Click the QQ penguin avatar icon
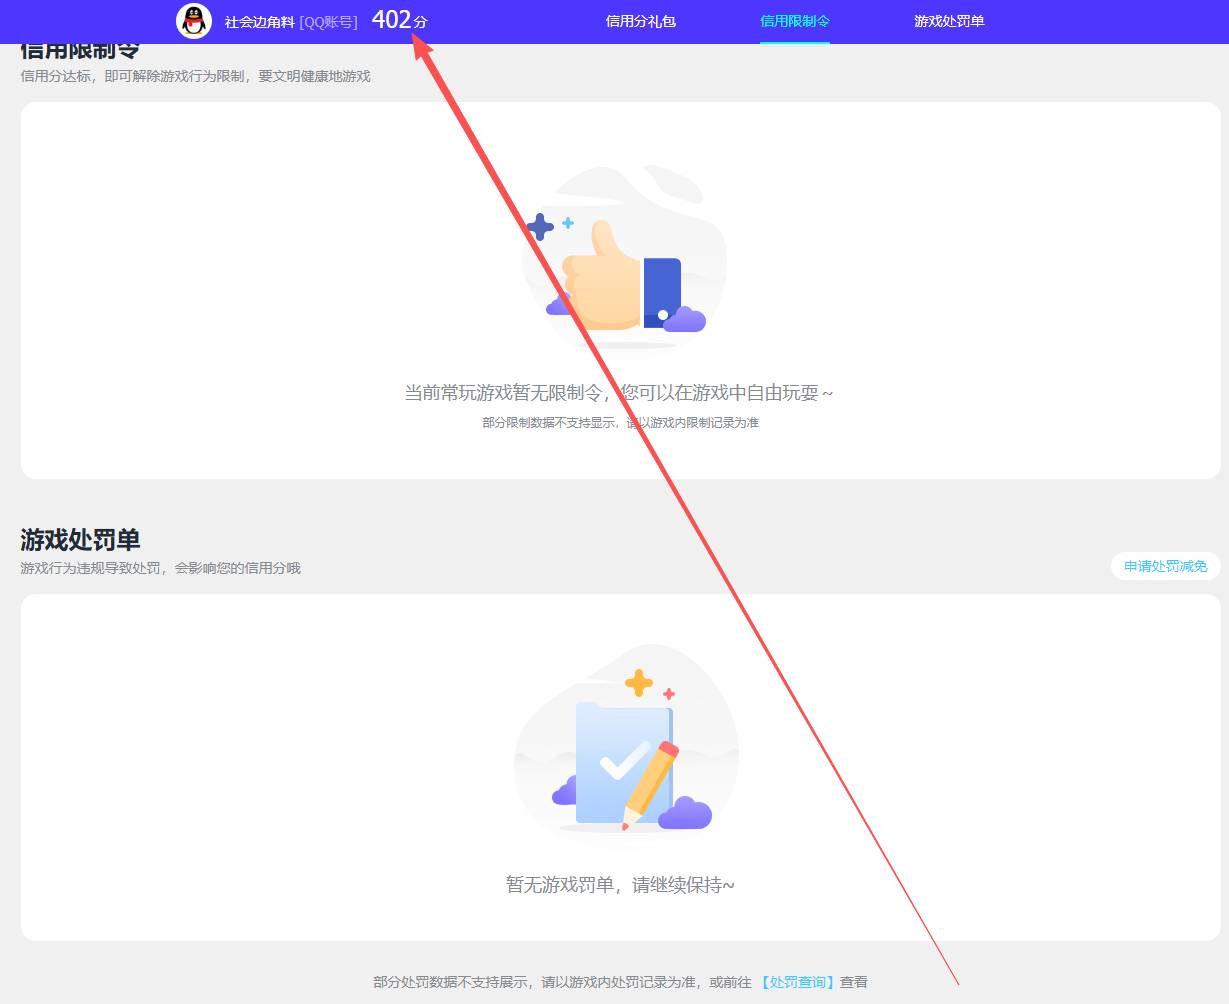The width and height of the screenshot is (1229, 1004). point(193,21)
